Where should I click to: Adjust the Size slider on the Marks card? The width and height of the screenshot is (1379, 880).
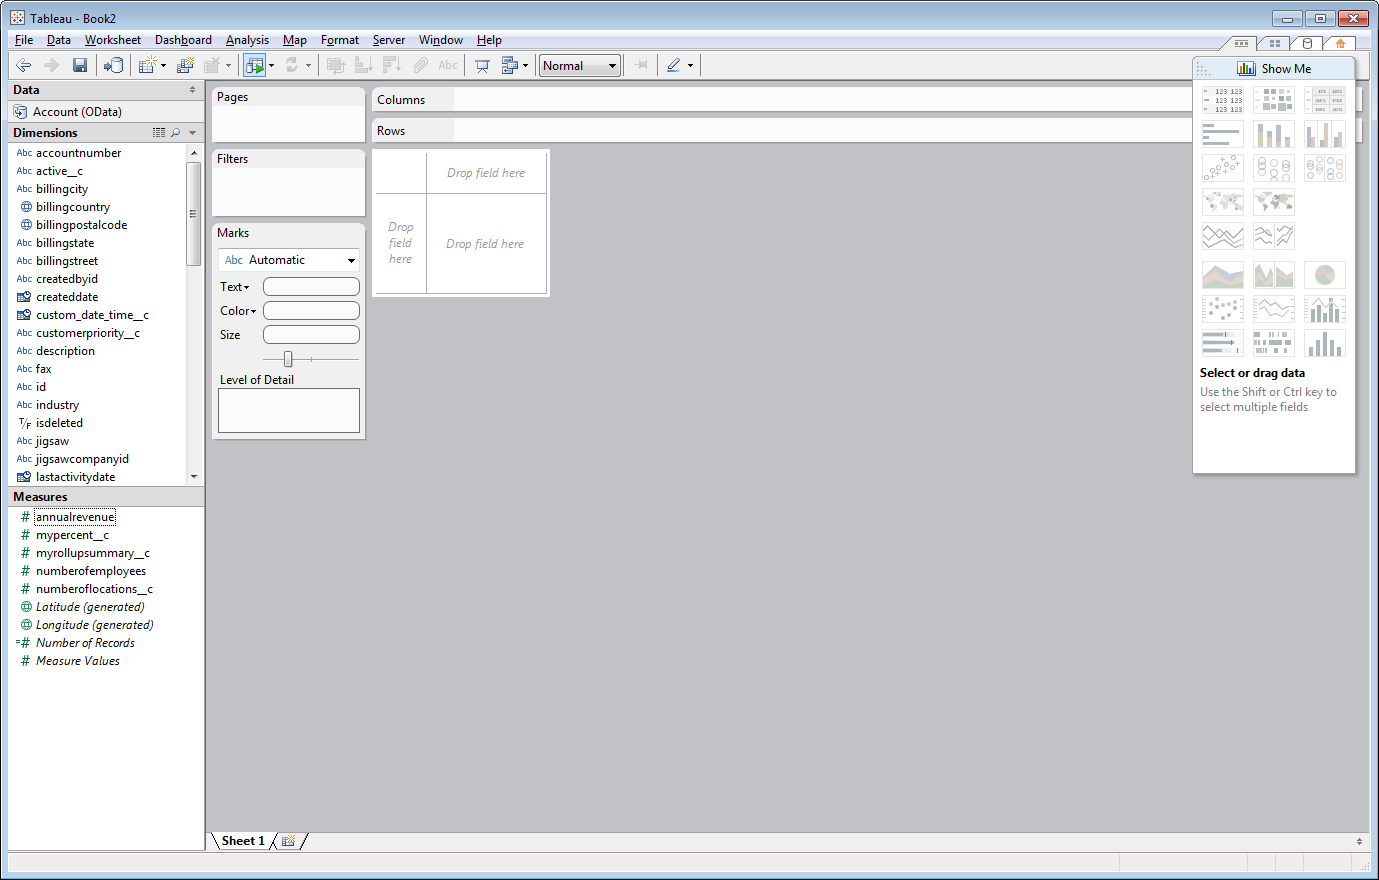[x=288, y=358]
